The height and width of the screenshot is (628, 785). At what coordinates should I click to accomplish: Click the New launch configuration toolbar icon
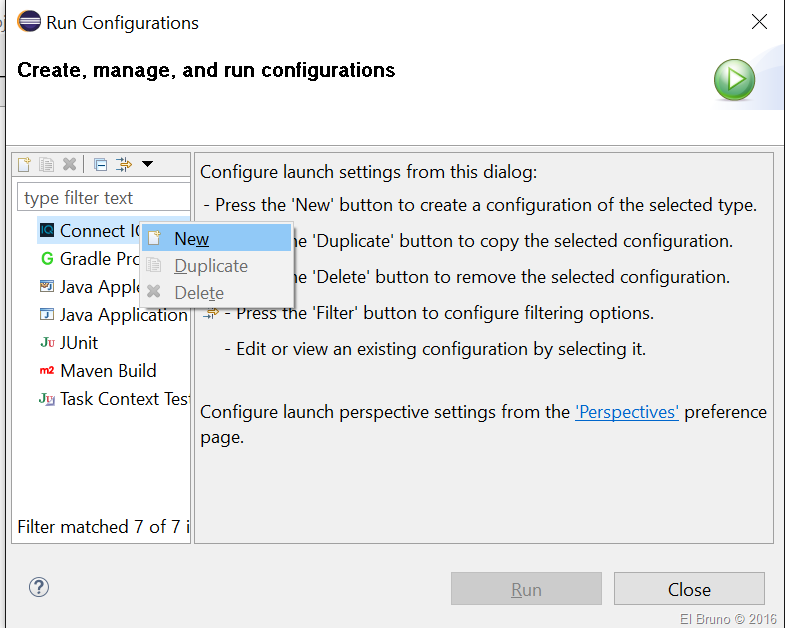pos(24,165)
